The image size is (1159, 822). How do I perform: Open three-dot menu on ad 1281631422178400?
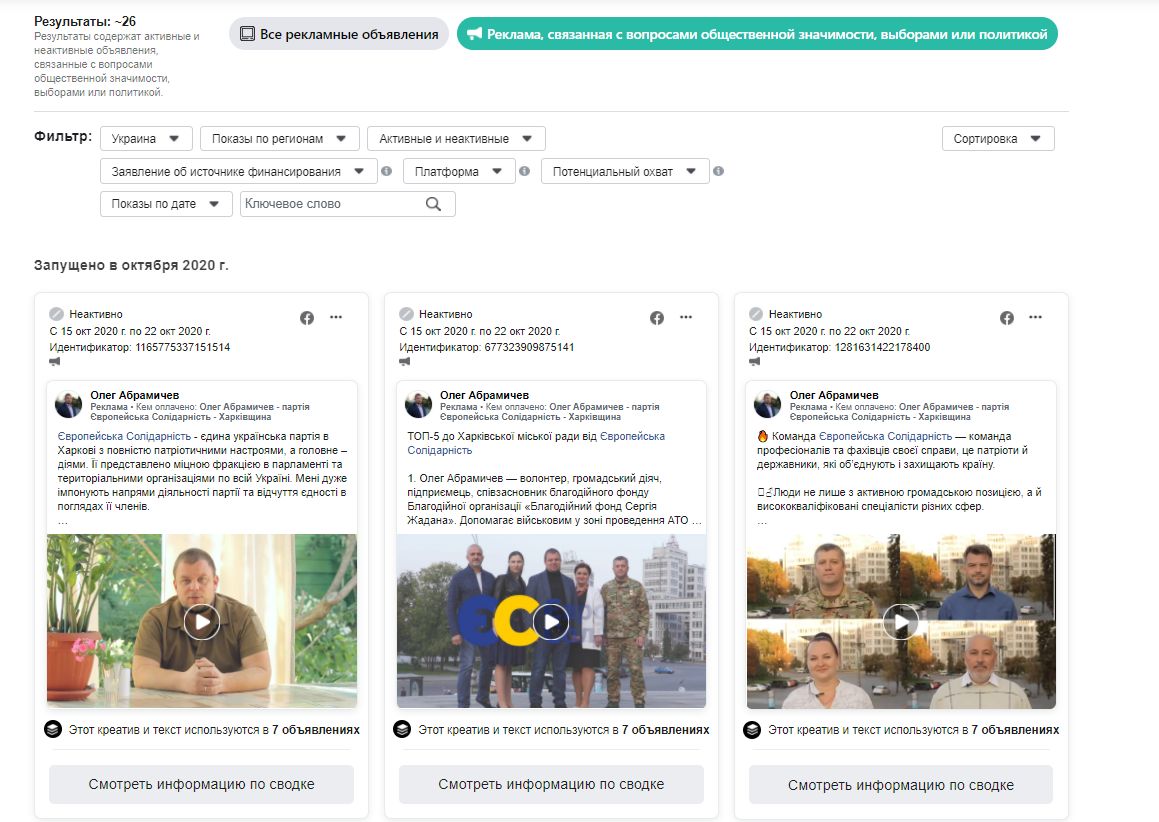click(x=1036, y=317)
